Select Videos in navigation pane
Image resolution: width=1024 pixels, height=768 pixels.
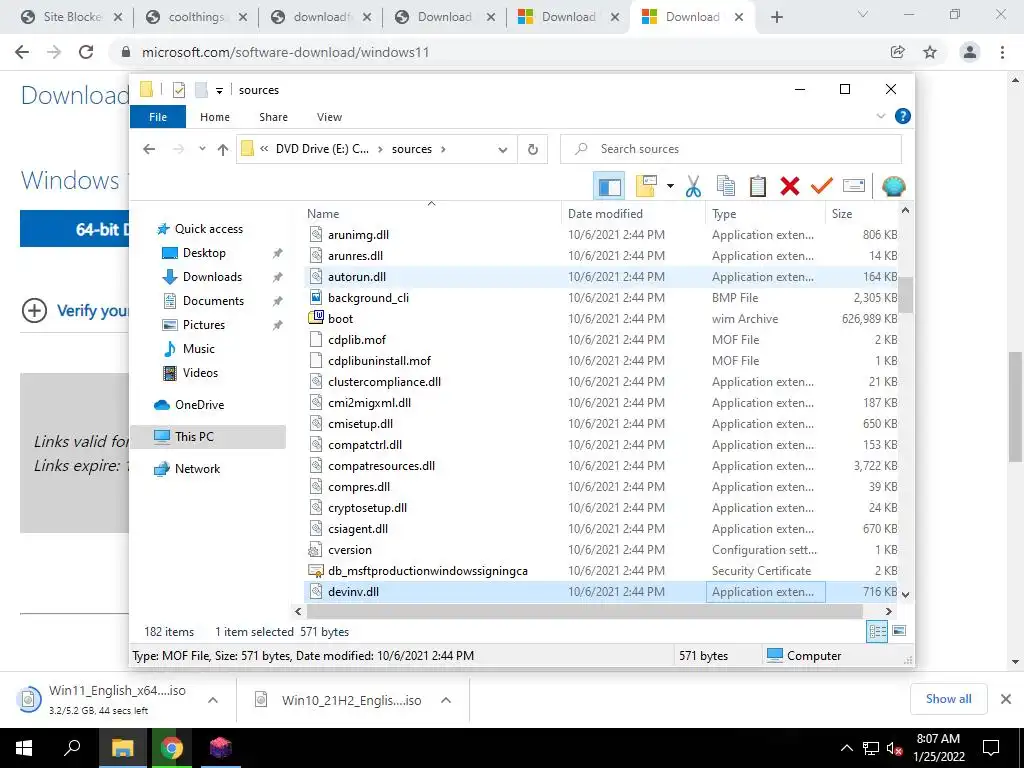[x=200, y=373]
